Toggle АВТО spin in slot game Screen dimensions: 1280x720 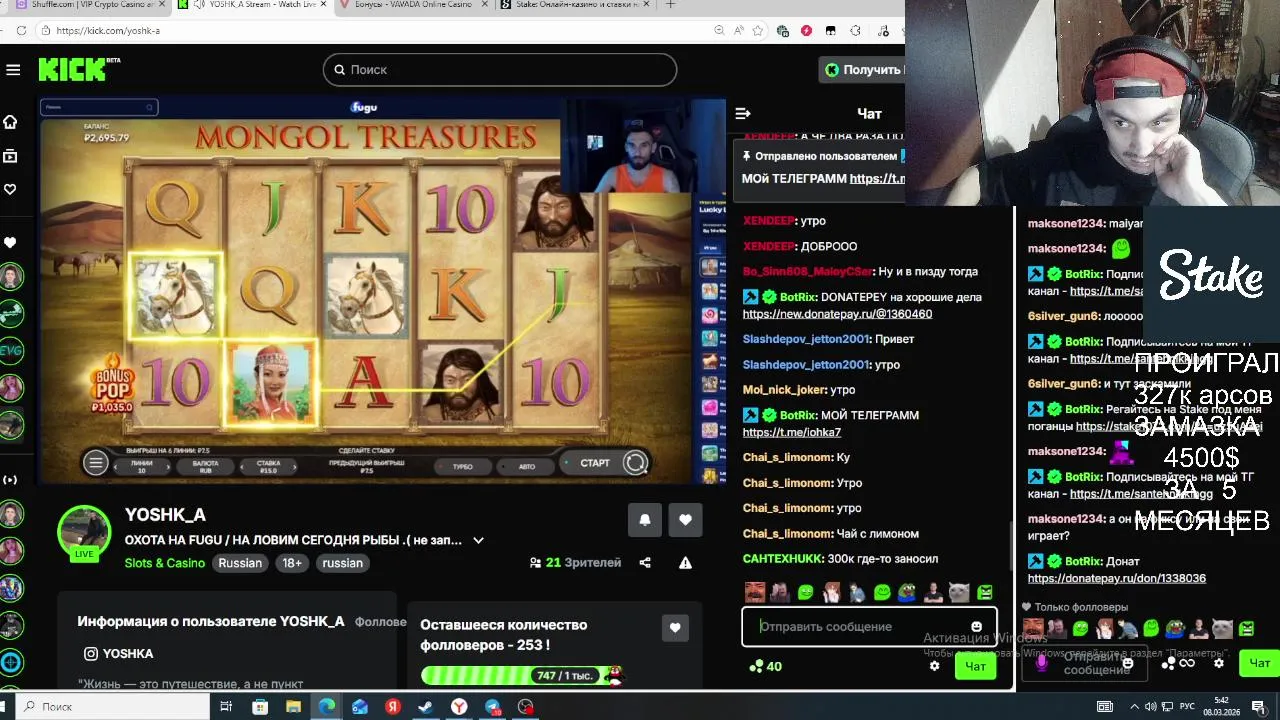tap(527, 466)
